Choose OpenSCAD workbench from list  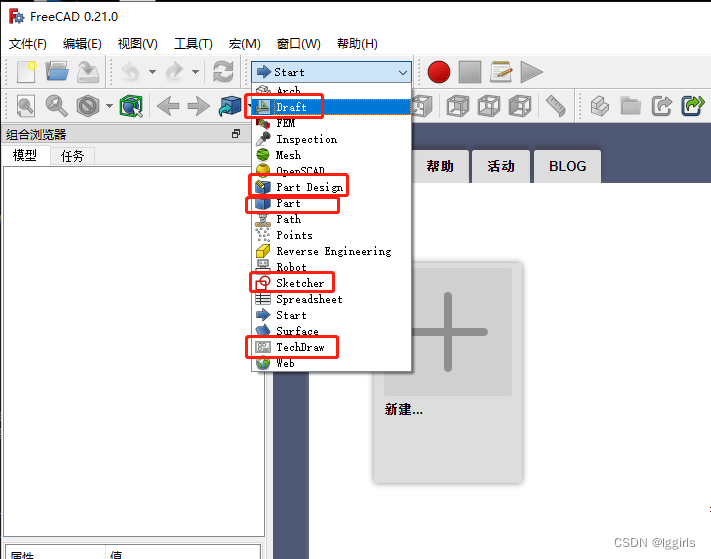click(331, 171)
